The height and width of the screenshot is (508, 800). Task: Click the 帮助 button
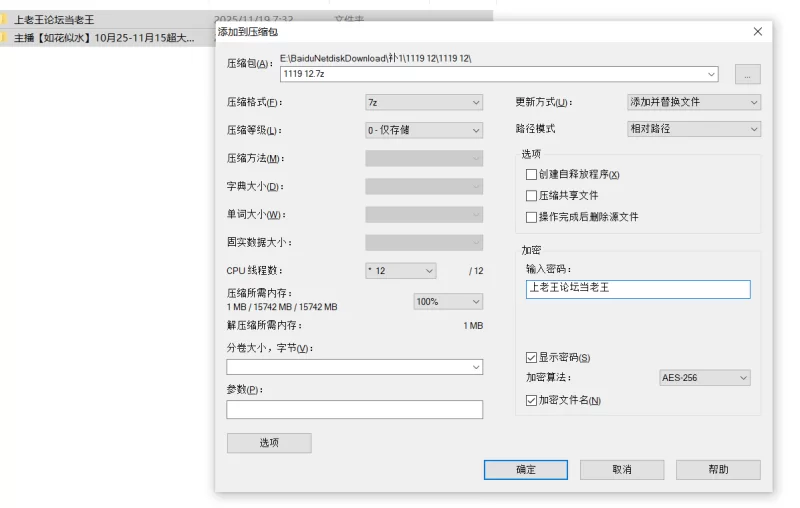(x=718, y=470)
